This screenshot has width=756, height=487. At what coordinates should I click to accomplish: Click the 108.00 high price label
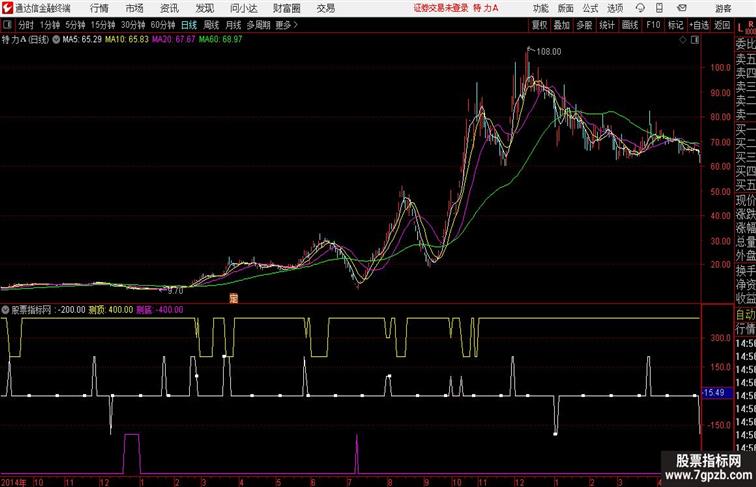(549, 52)
